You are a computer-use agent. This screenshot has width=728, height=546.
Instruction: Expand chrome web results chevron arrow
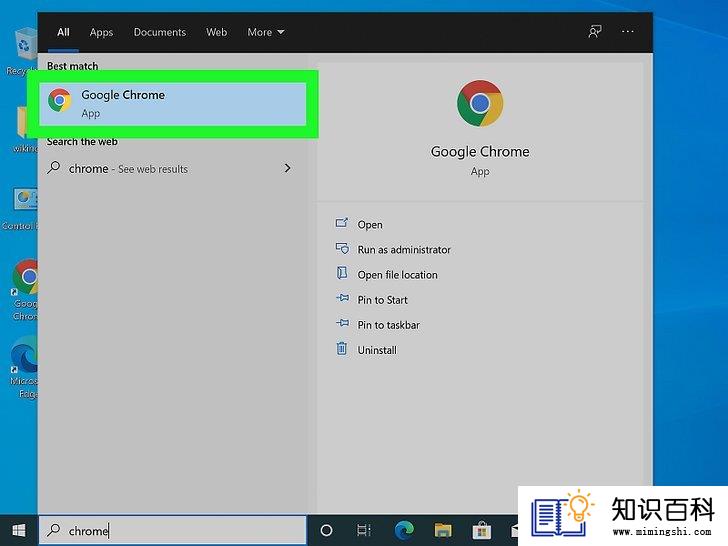tap(288, 168)
